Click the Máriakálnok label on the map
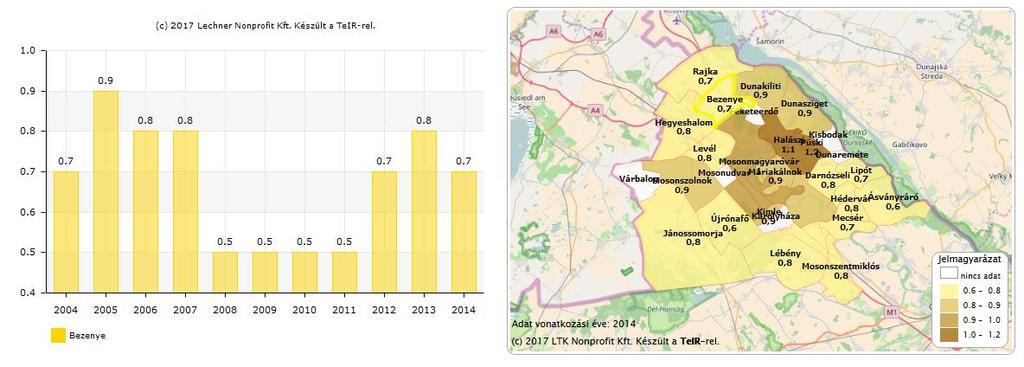Viewport: 1024px width, 367px height. pyautogui.click(x=775, y=171)
